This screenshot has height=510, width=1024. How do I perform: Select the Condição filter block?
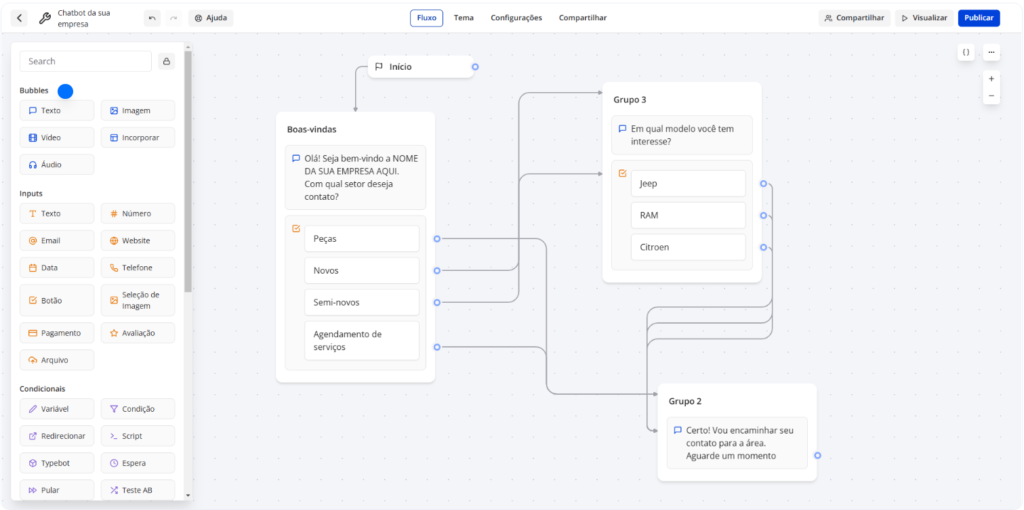138,409
